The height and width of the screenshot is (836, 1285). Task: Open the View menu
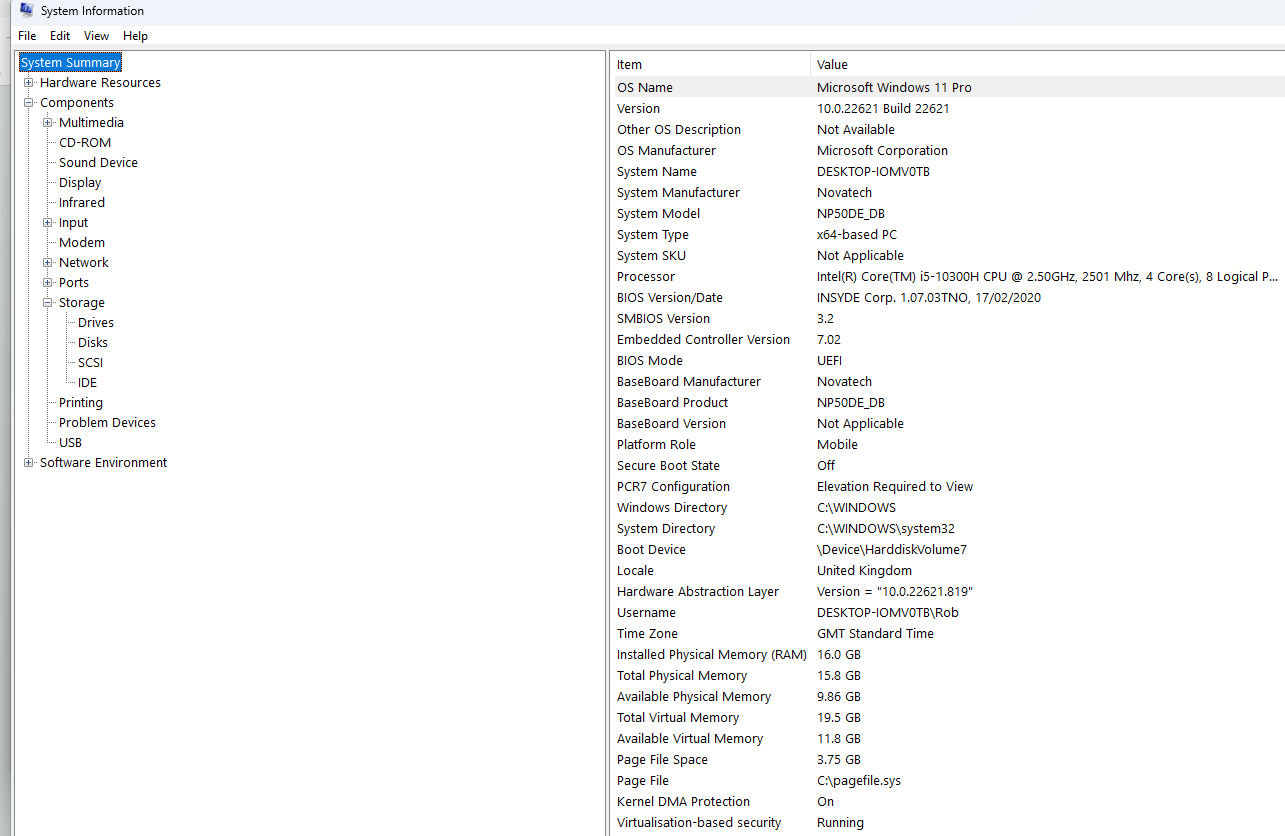coord(97,36)
